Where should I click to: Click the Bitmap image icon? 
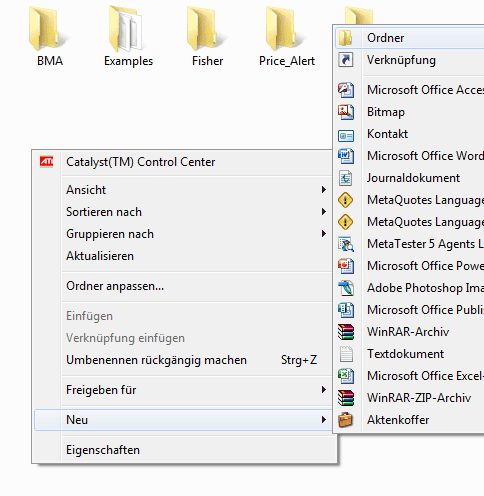tap(346, 112)
